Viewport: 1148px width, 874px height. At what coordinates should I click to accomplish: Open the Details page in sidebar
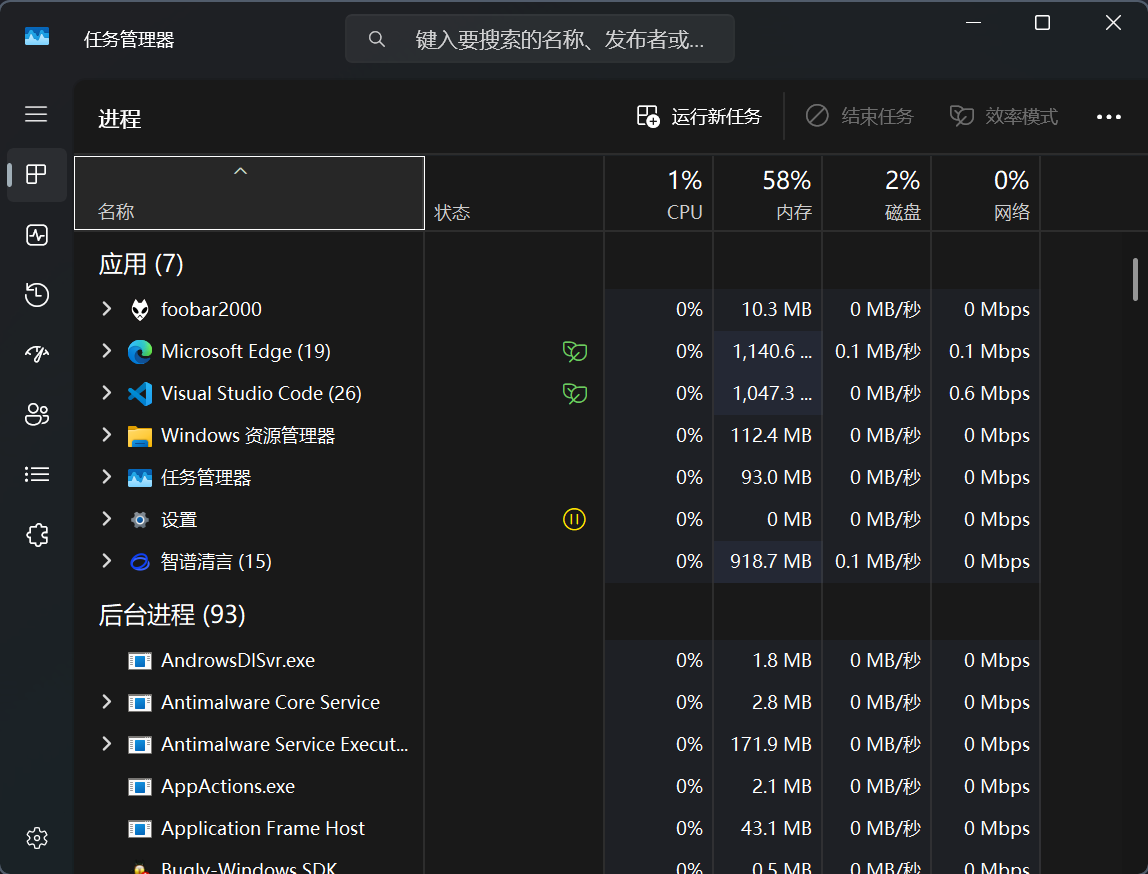coord(37,475)
